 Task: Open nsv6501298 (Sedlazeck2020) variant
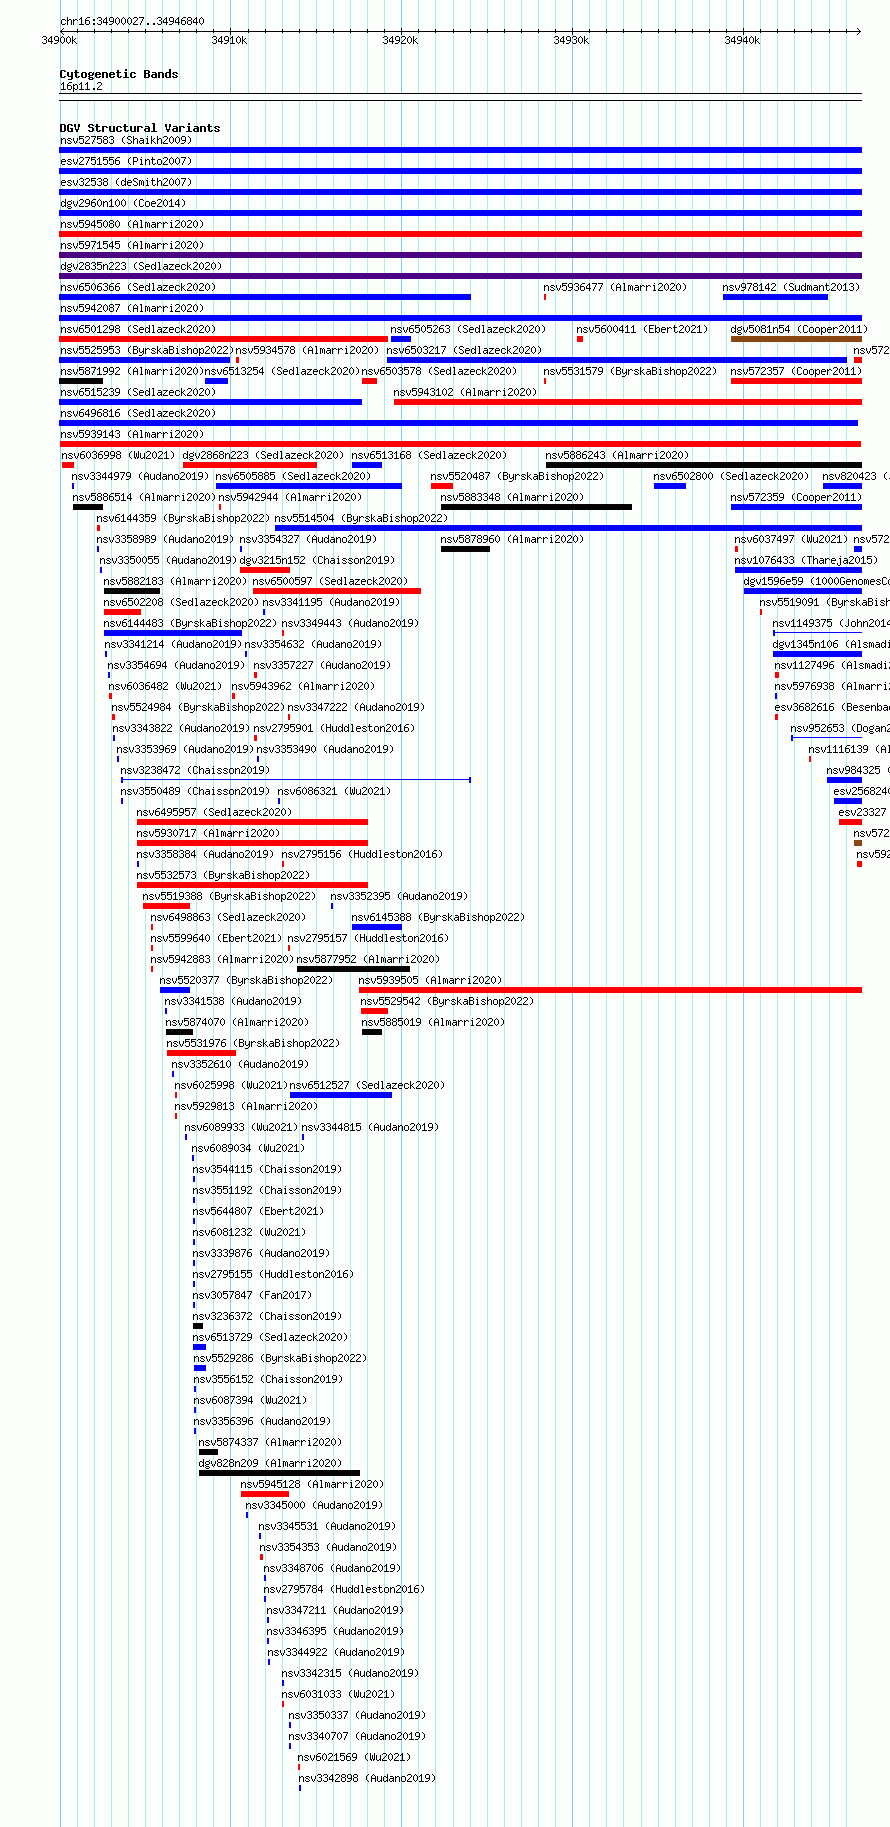138,329
